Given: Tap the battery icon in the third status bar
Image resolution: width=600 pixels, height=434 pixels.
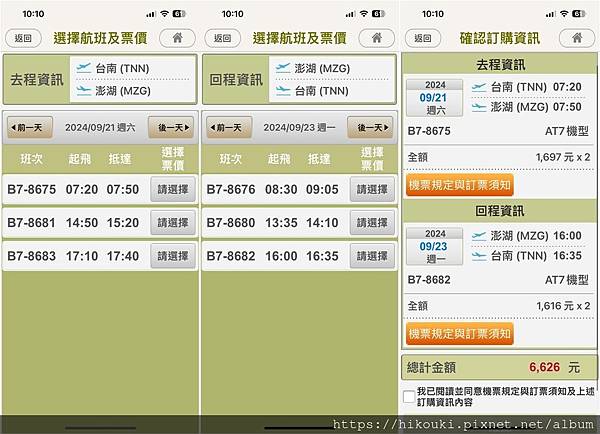Looking at the screenshot, I should [x=579, y=14].
